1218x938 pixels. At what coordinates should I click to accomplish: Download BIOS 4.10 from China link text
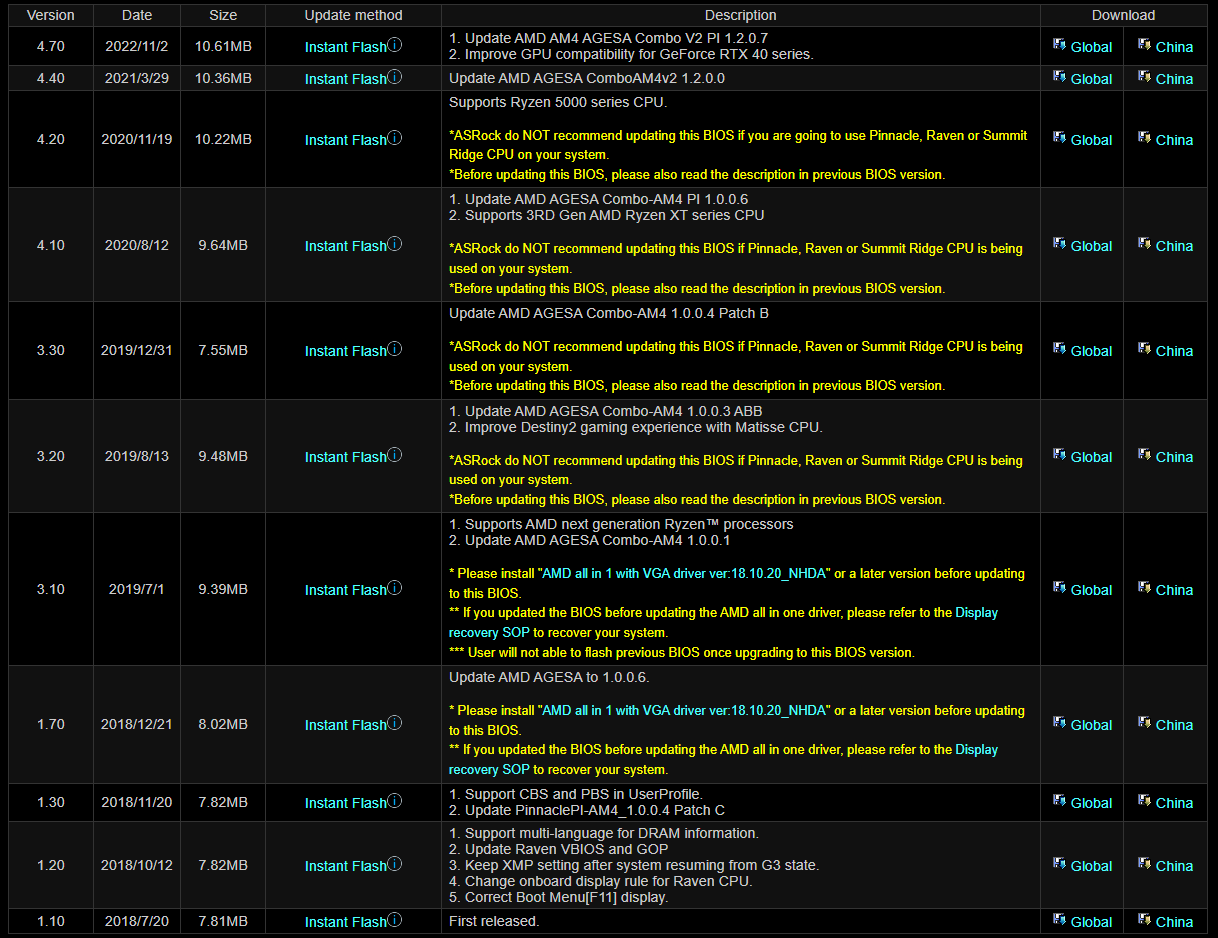coord(1174,246)
